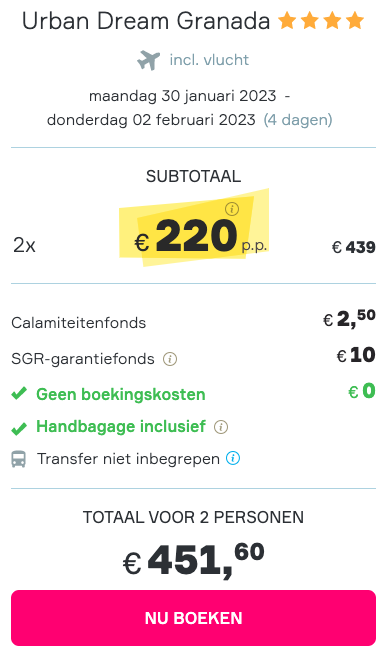Select the yellow €220 p.p. price highlight
The image size is (389, 663).
click(x=194, y=228)
